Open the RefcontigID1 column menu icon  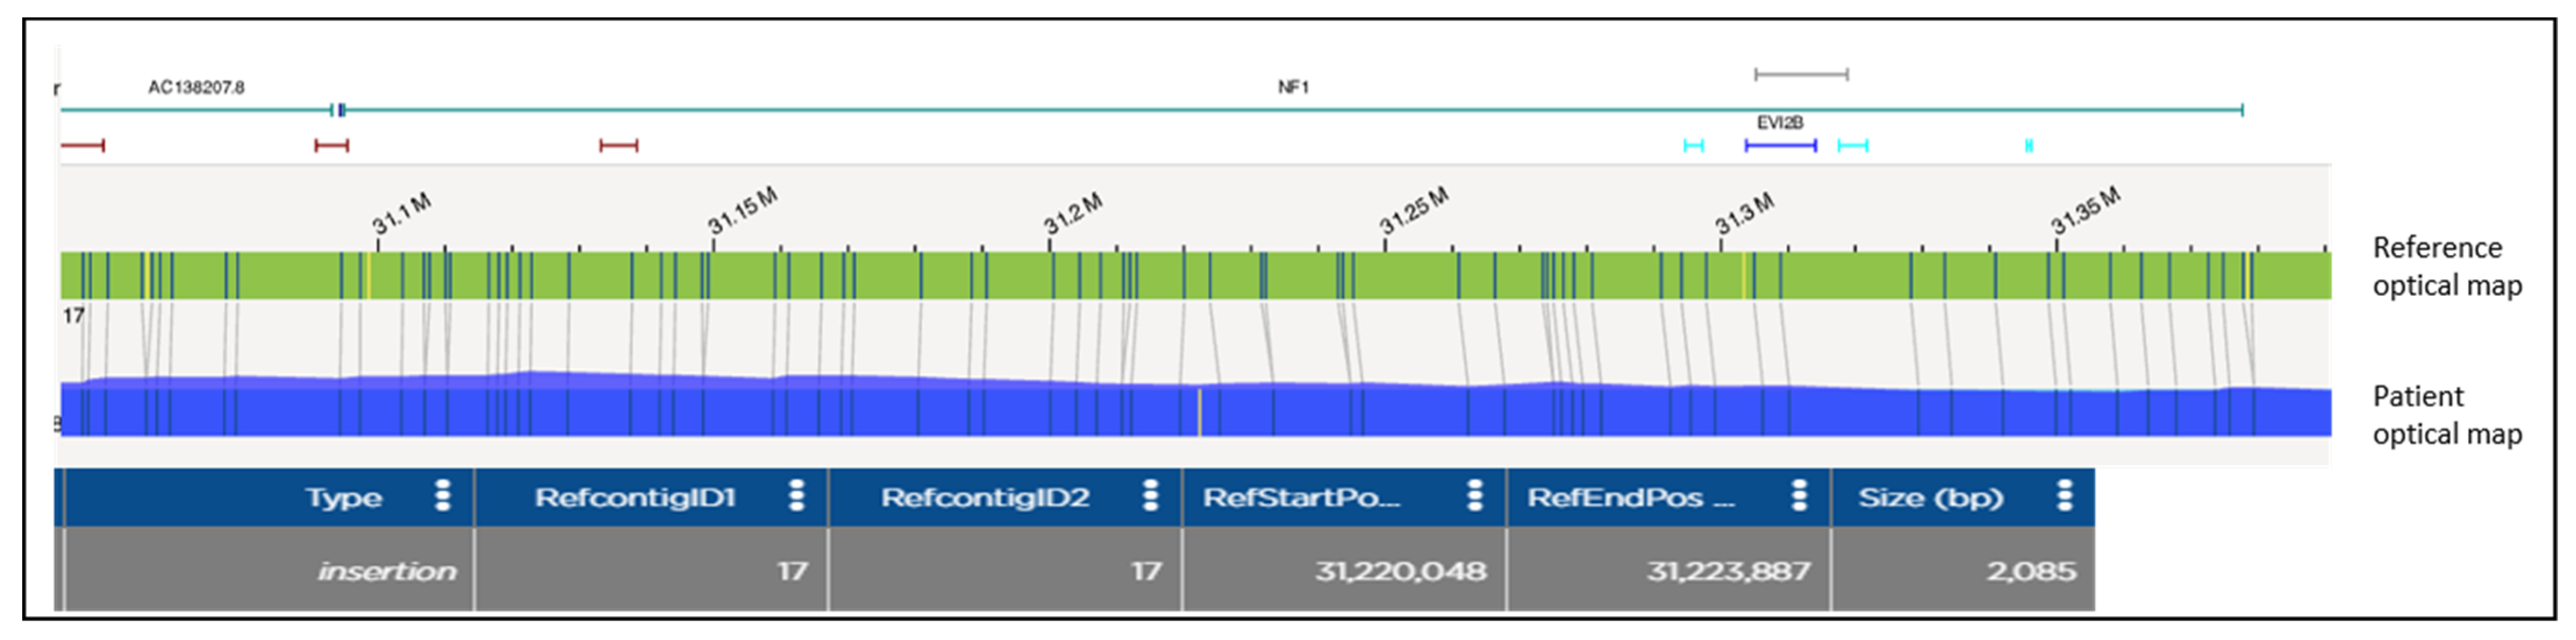click(x=796, y=496)
